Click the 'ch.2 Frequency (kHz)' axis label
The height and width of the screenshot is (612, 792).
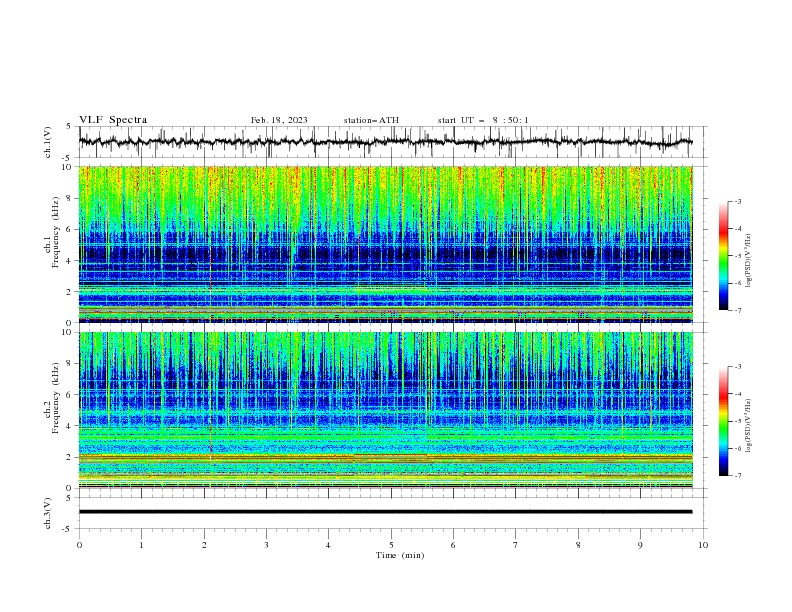(52, 398)
